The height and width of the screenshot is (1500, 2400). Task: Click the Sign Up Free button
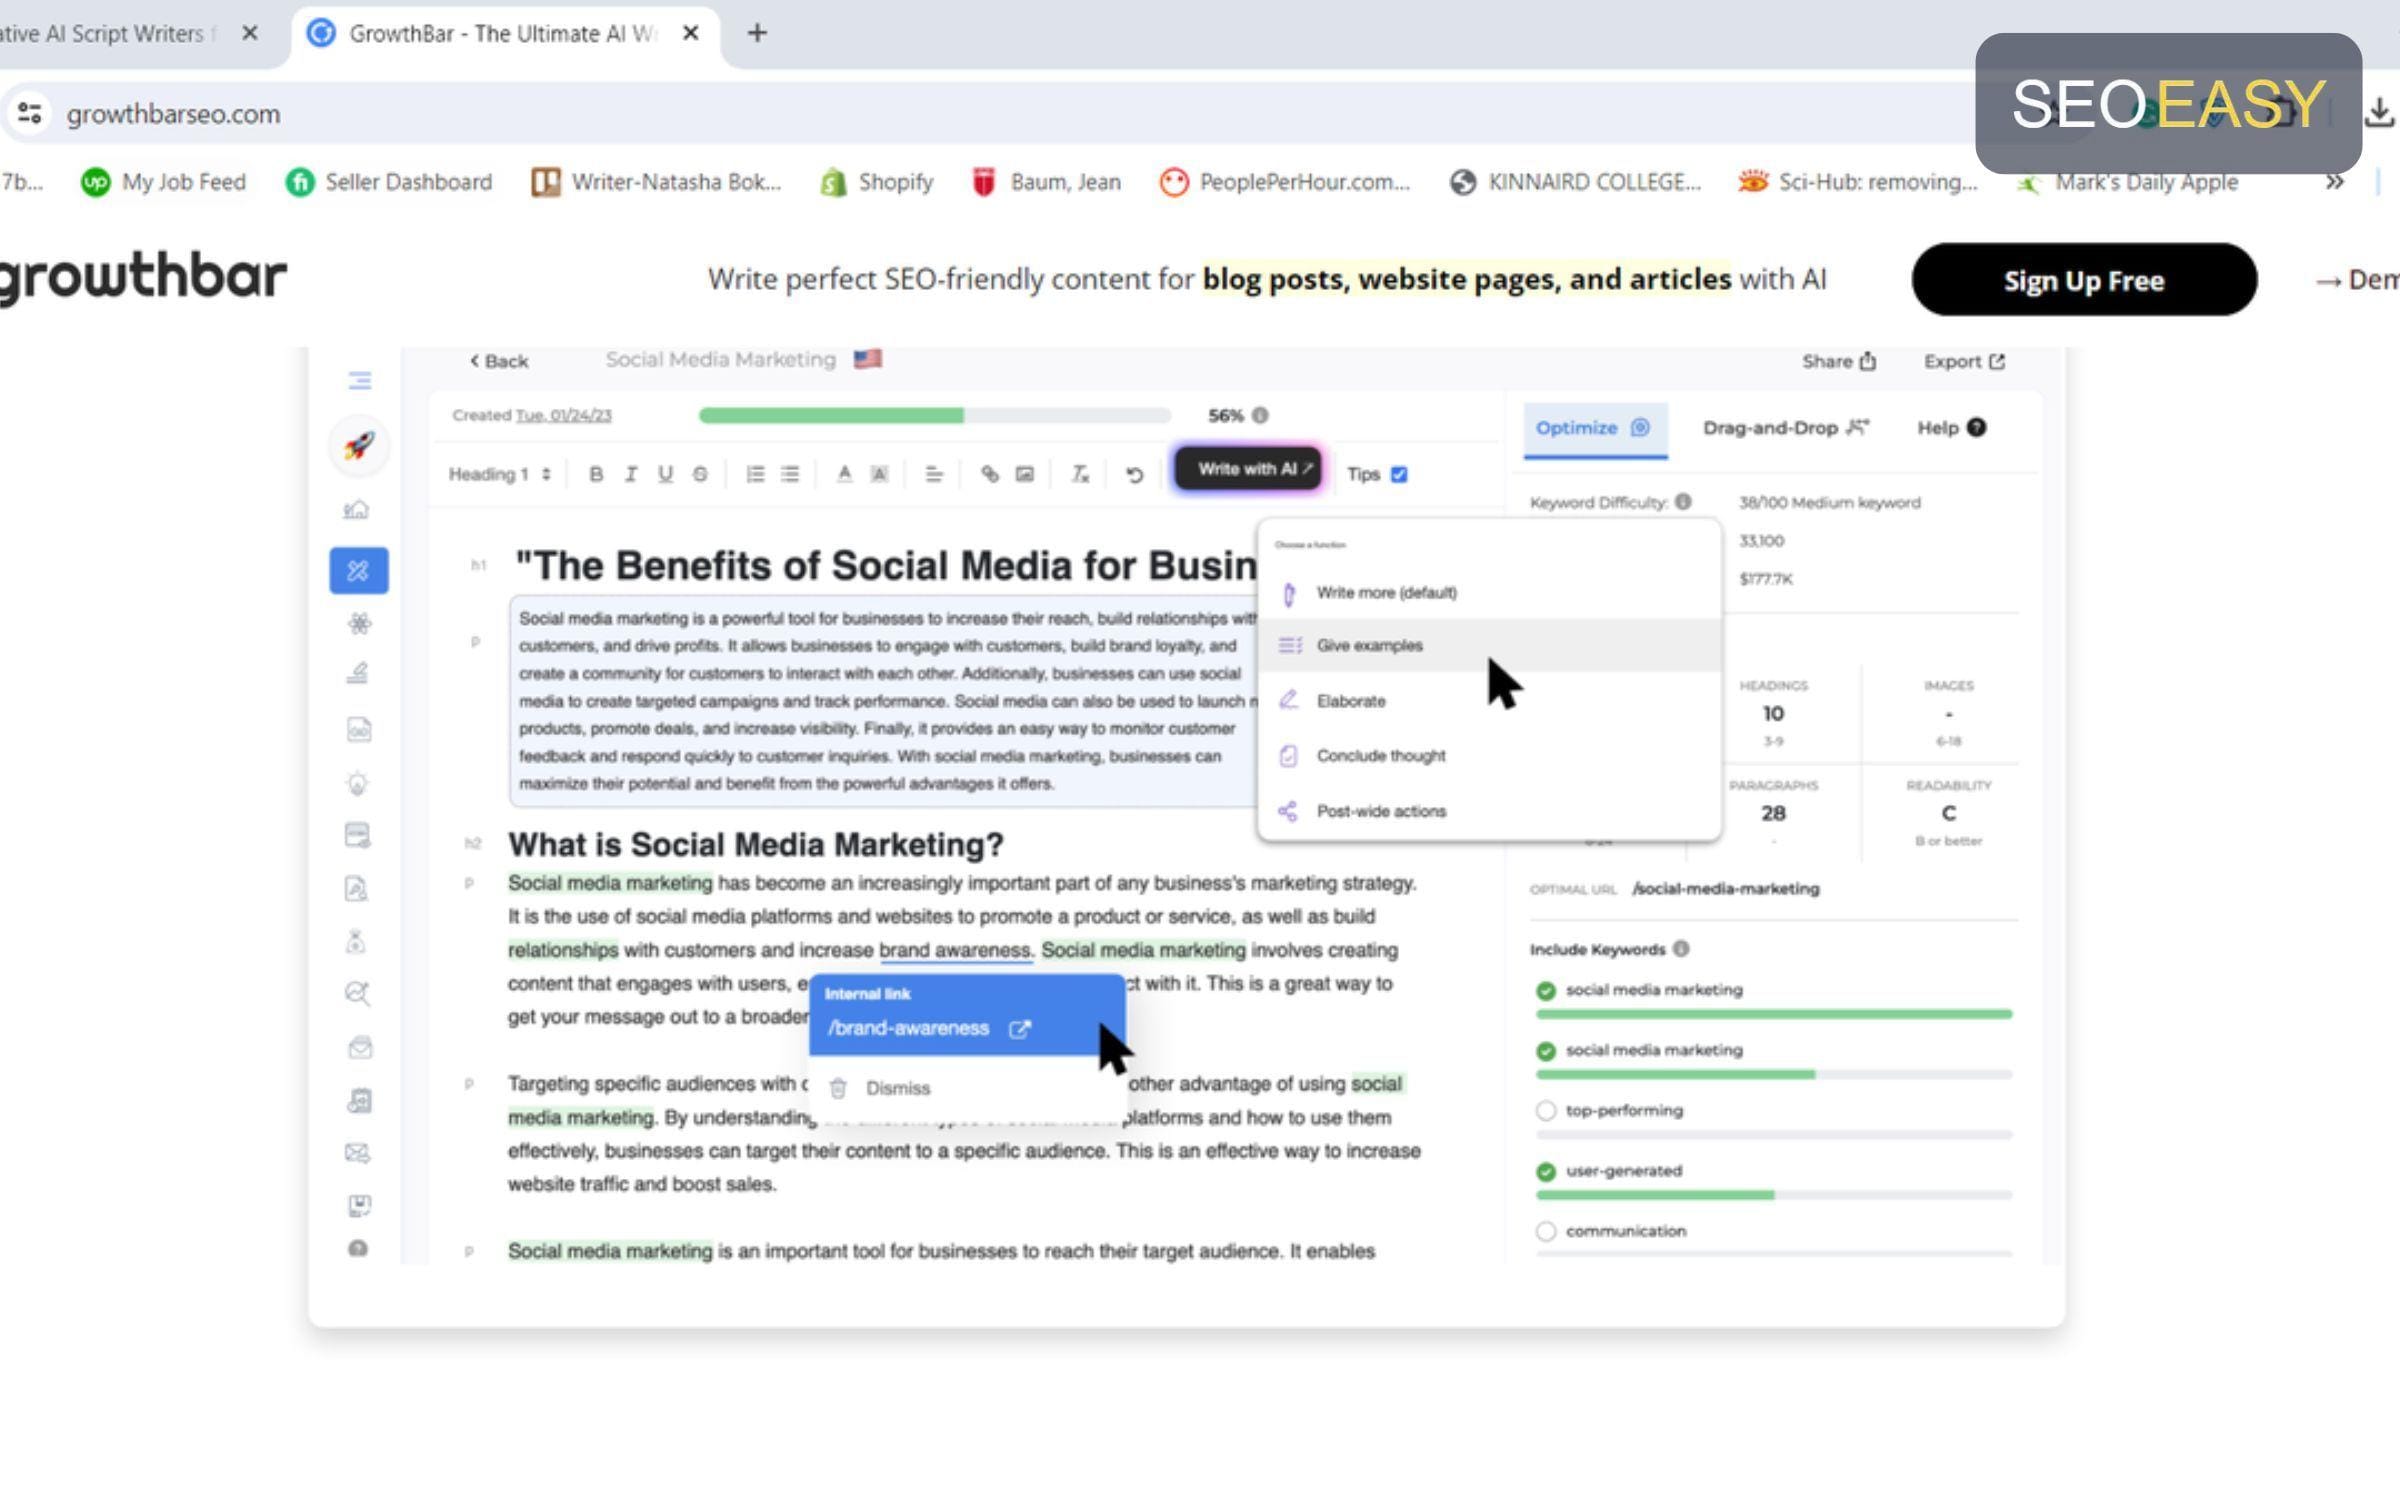2084,280
